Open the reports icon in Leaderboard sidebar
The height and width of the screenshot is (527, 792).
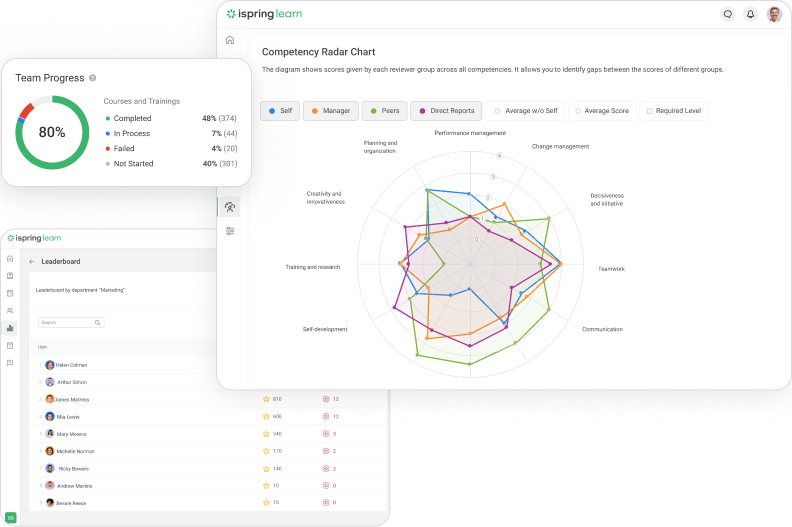tap(10, 346)
